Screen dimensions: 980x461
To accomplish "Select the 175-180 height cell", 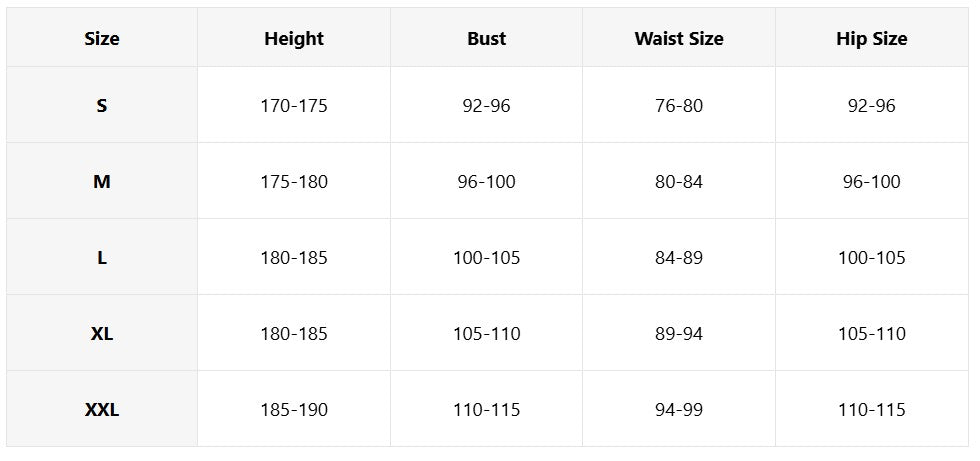I will click(294, 181).
